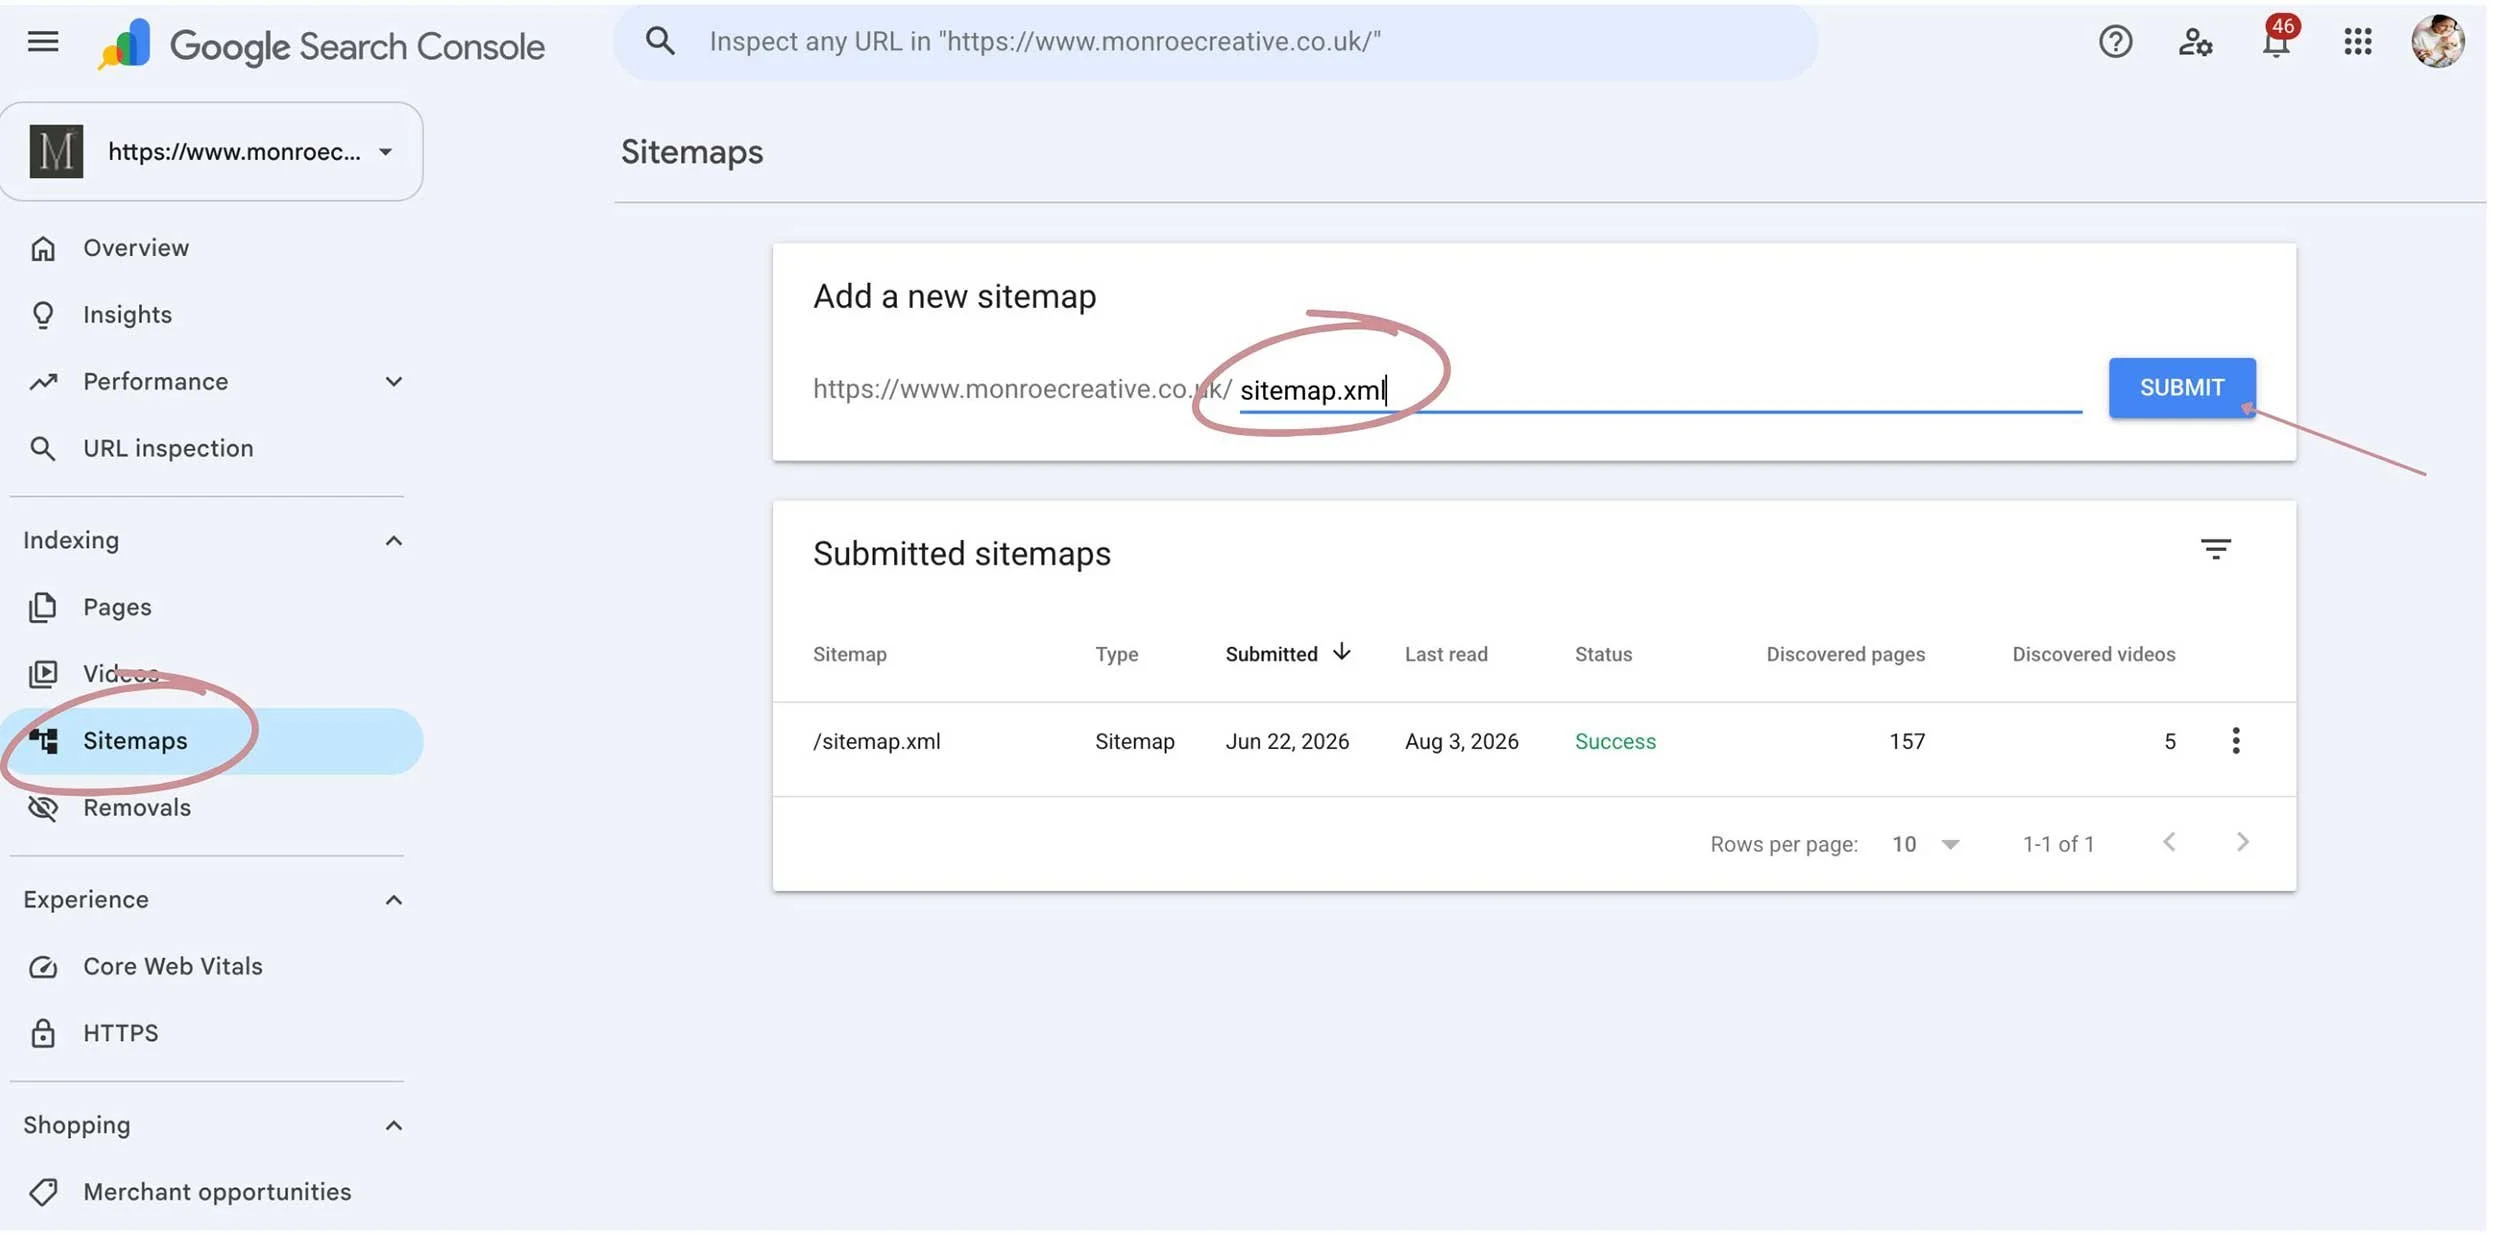
Task: Open the Help question mark icon
Action: [2115, 42]
